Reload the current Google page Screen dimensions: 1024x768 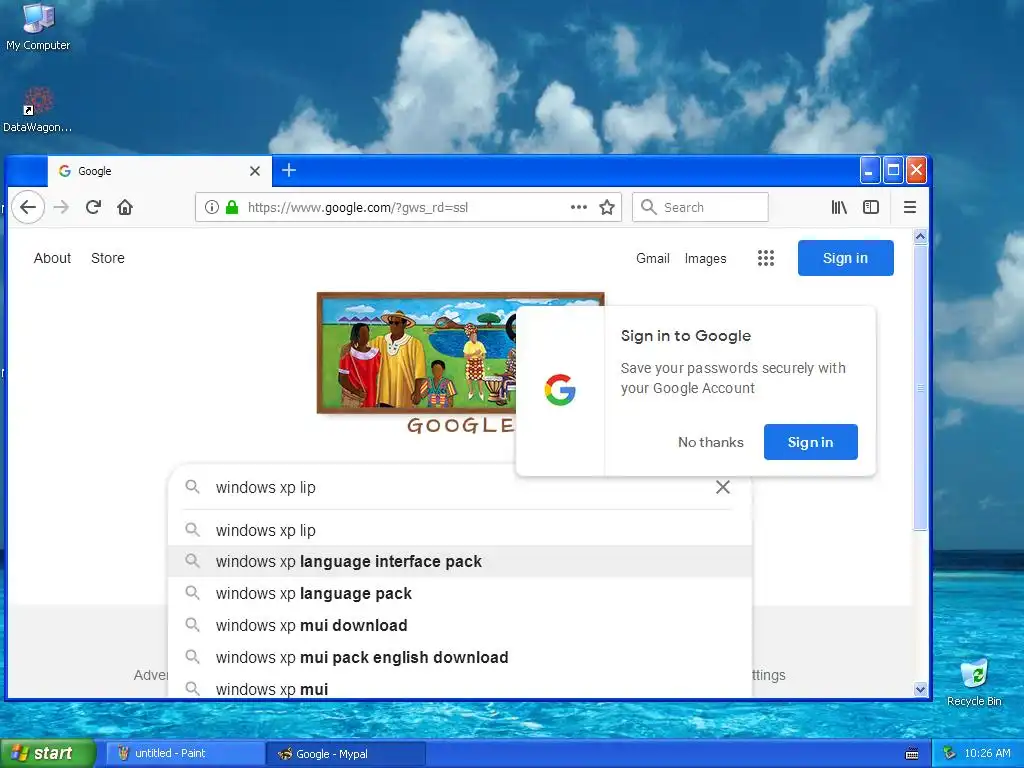click(93, 208)
